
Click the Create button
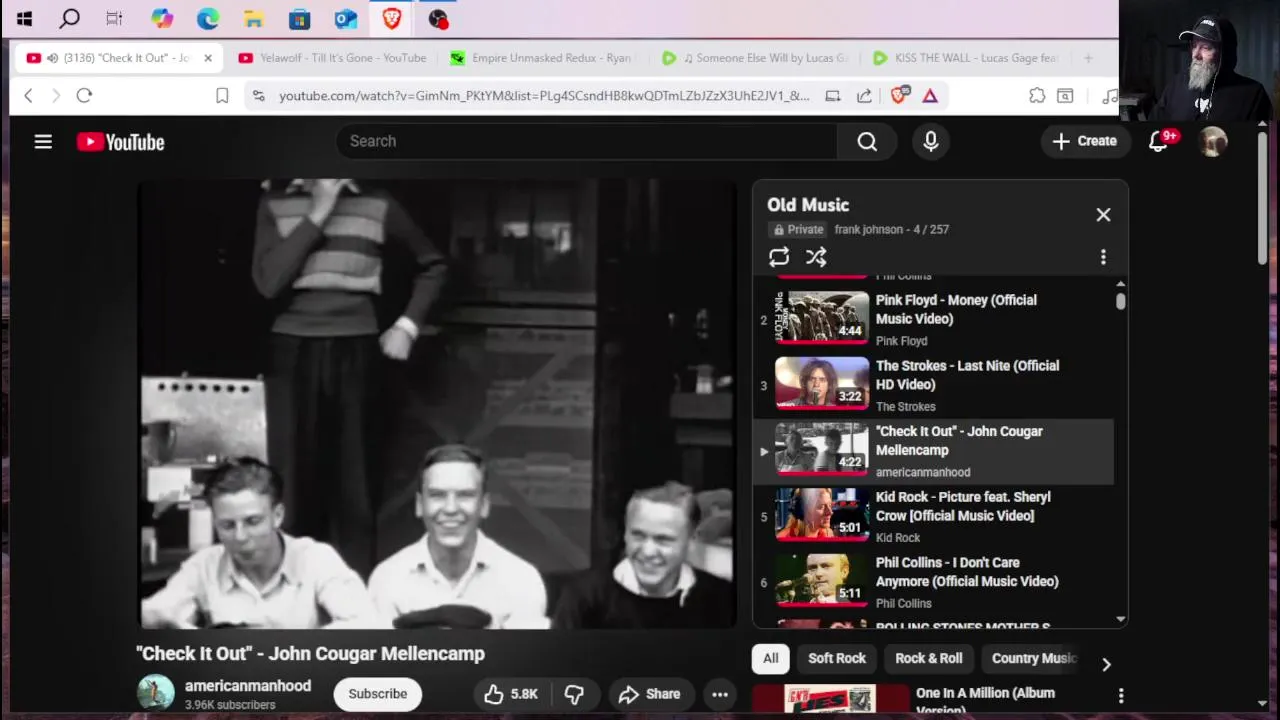tap(1084, 142)
